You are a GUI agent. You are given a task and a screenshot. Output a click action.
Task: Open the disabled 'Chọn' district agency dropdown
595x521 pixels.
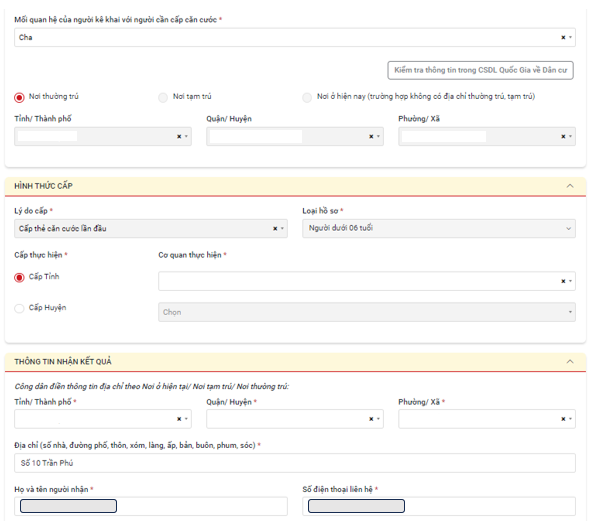[x=367, y=312]
